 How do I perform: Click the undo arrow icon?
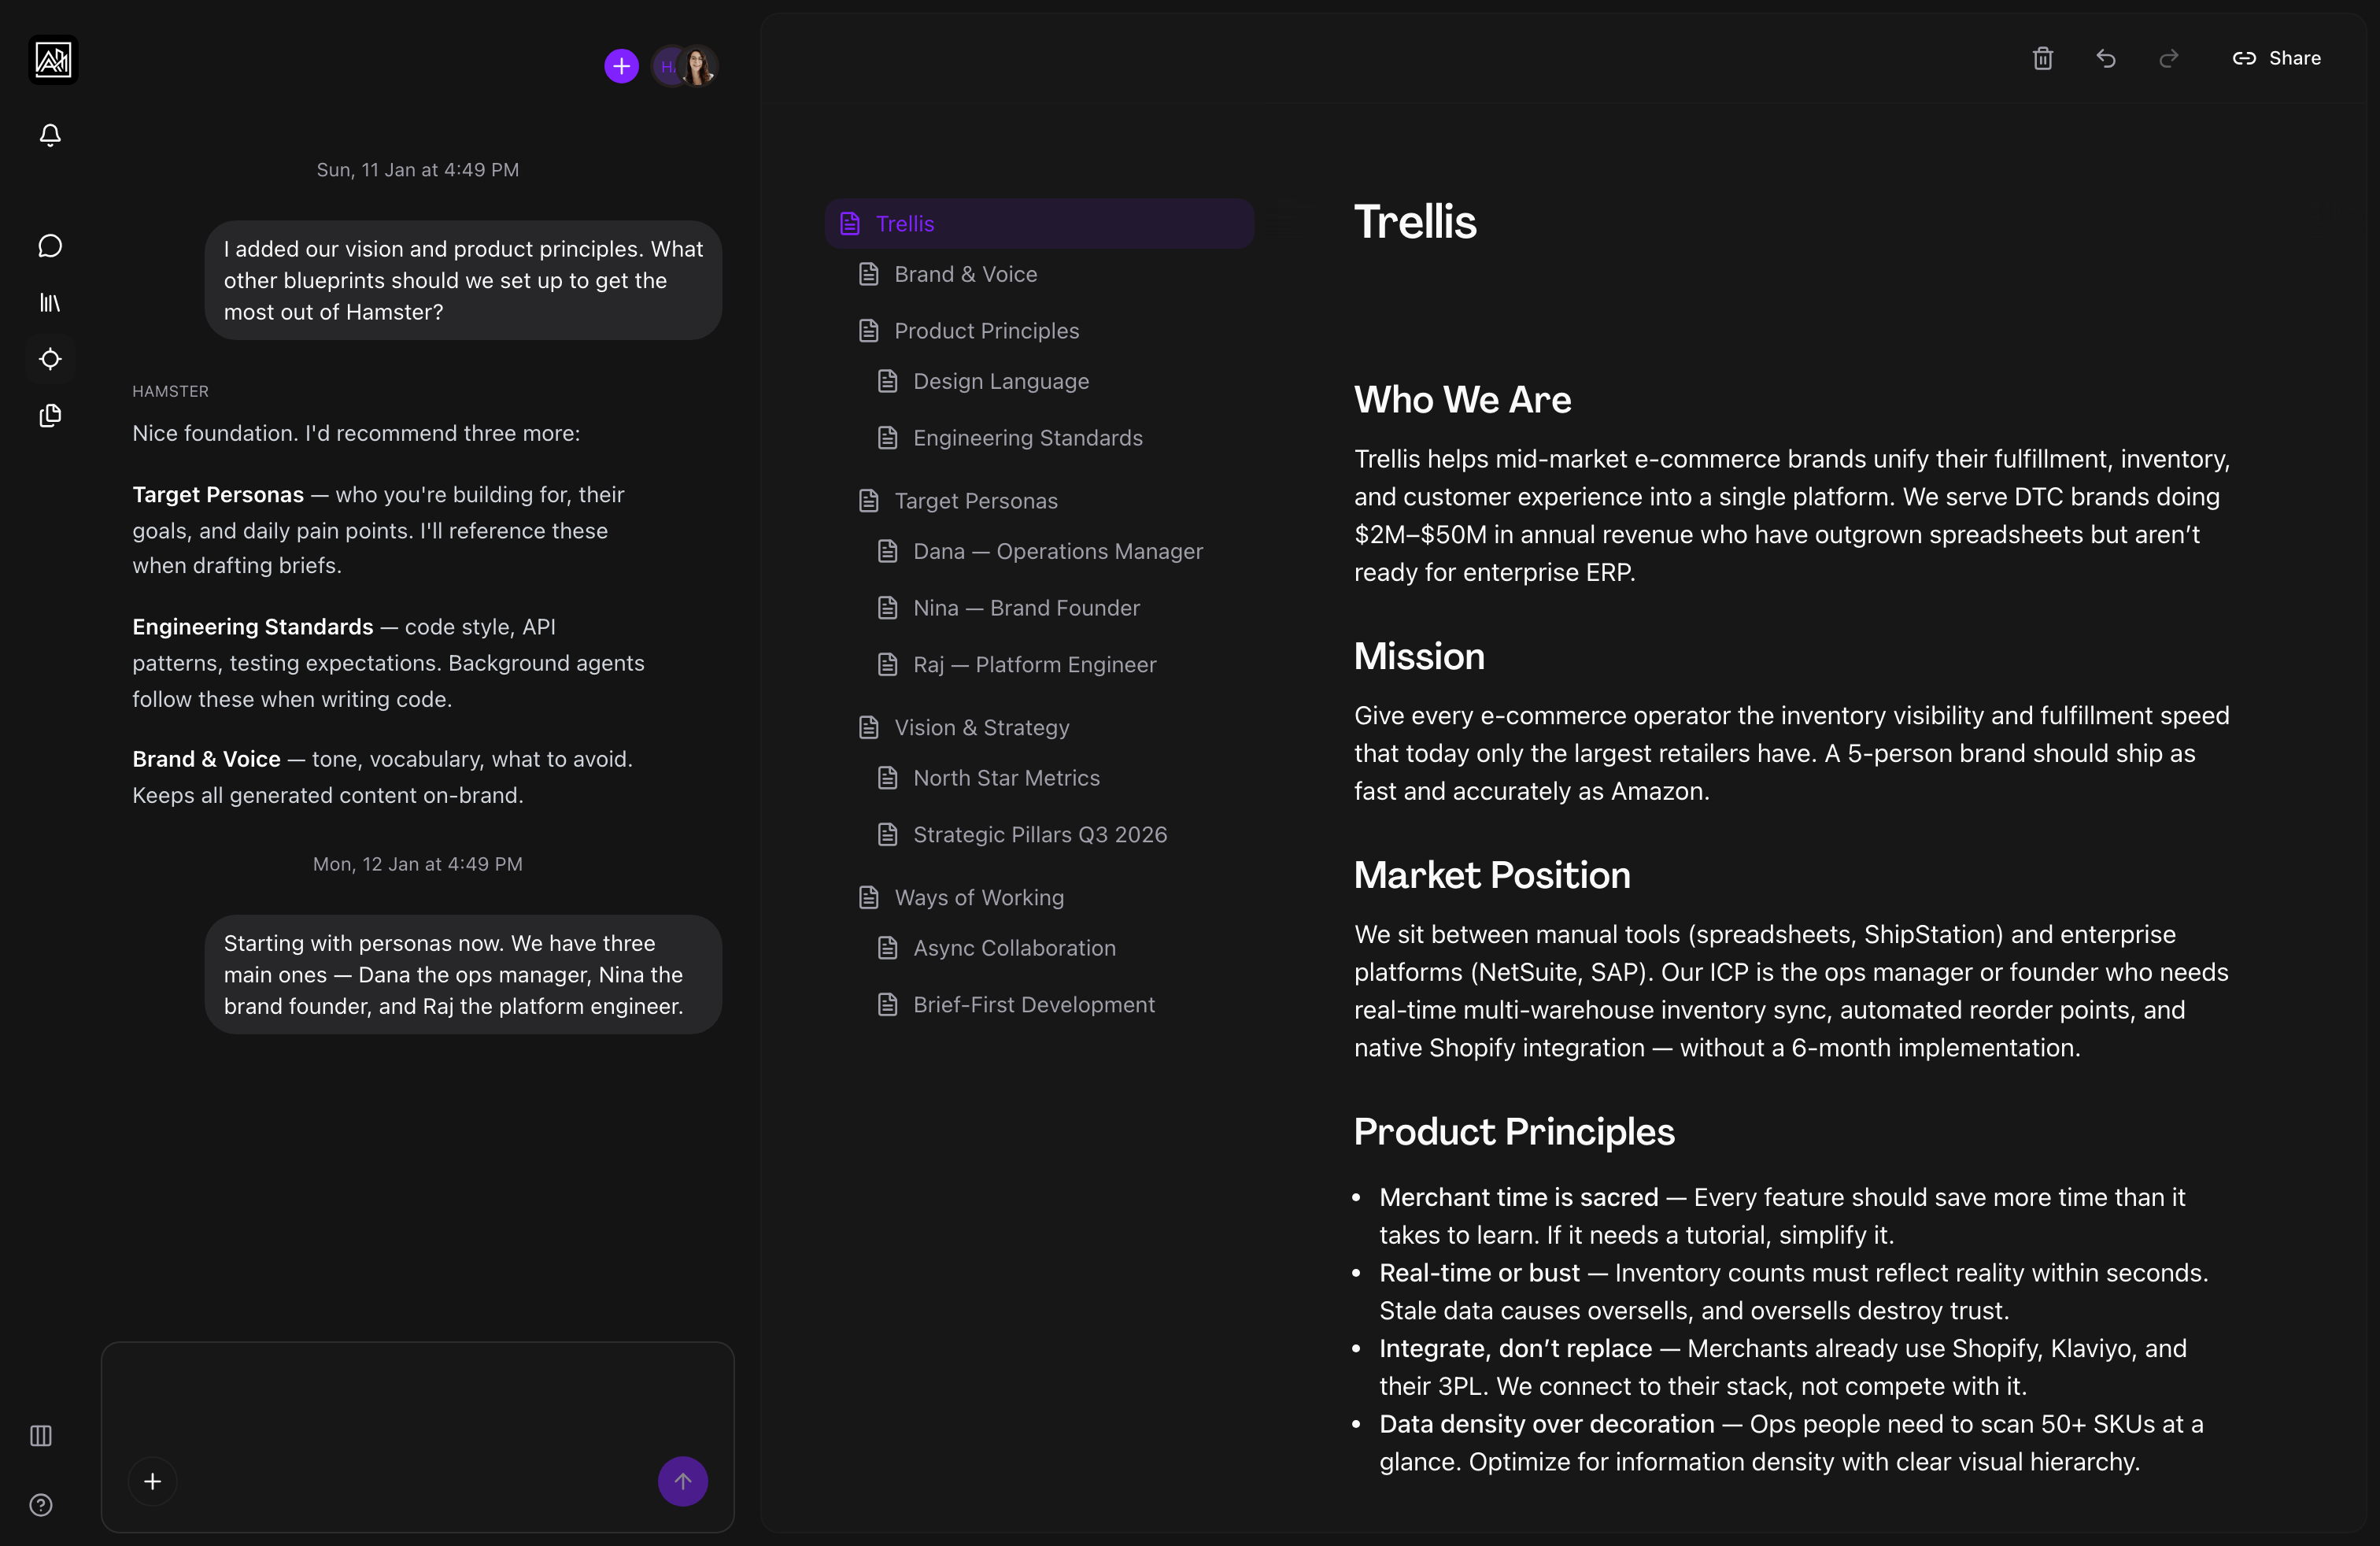point(2106,58)
